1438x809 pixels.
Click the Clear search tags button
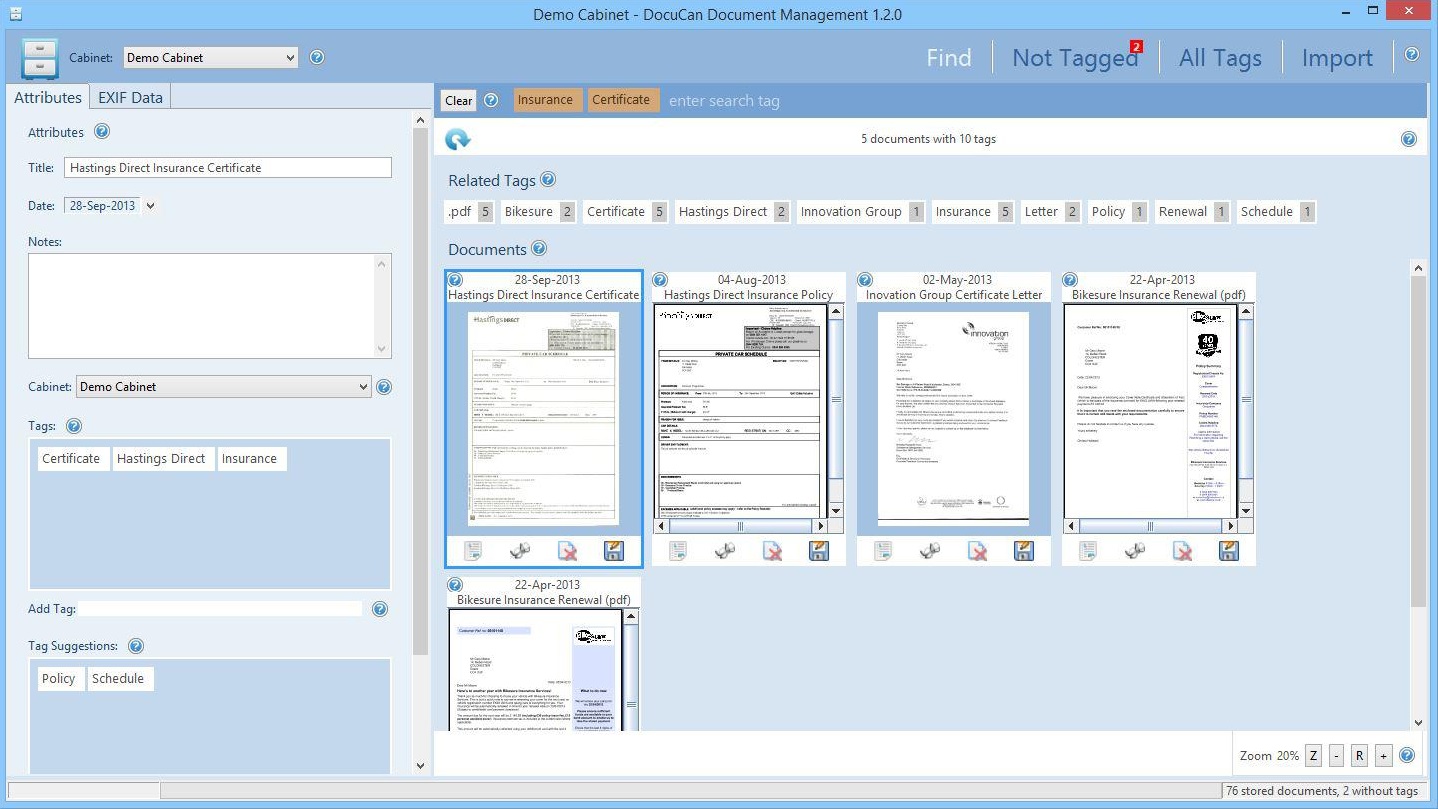coord(459,100)
